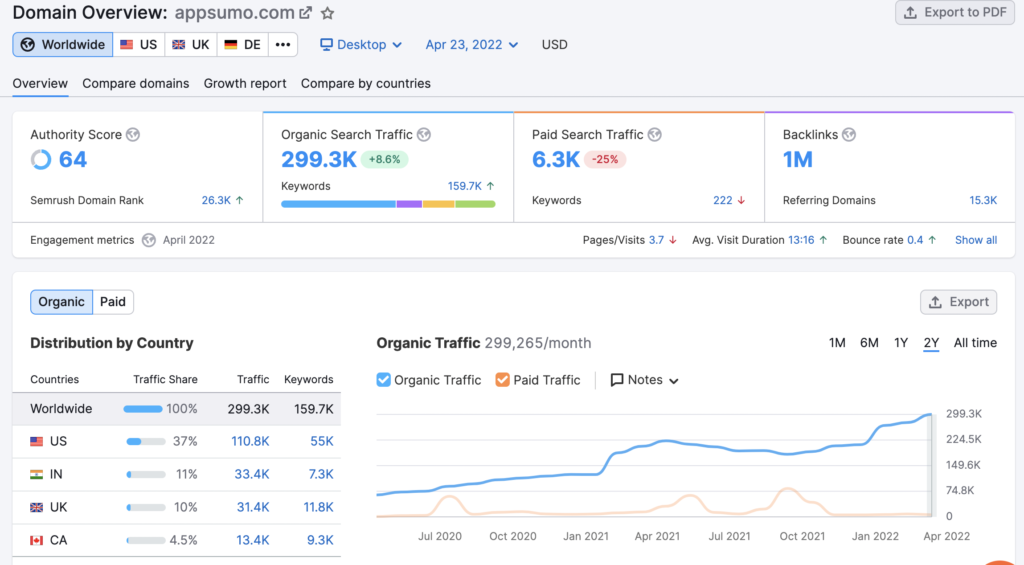The height and width of the screenshot is (565, 1024).
Task: Open appsumo.com external link icon
Action: click(306, 12)
